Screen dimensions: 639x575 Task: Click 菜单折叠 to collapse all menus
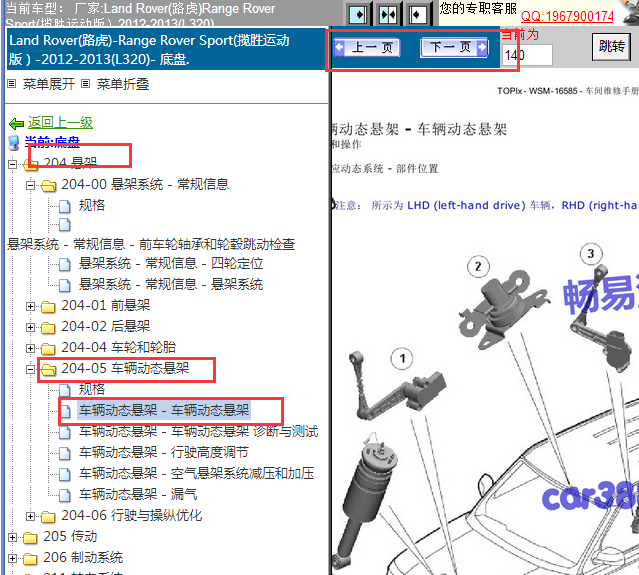click(123, 84)
